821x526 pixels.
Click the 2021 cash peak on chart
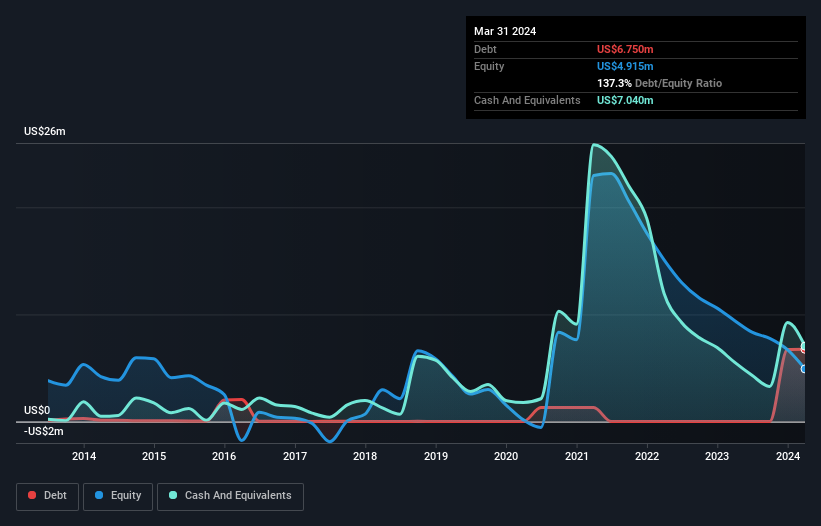coord(594,145)
